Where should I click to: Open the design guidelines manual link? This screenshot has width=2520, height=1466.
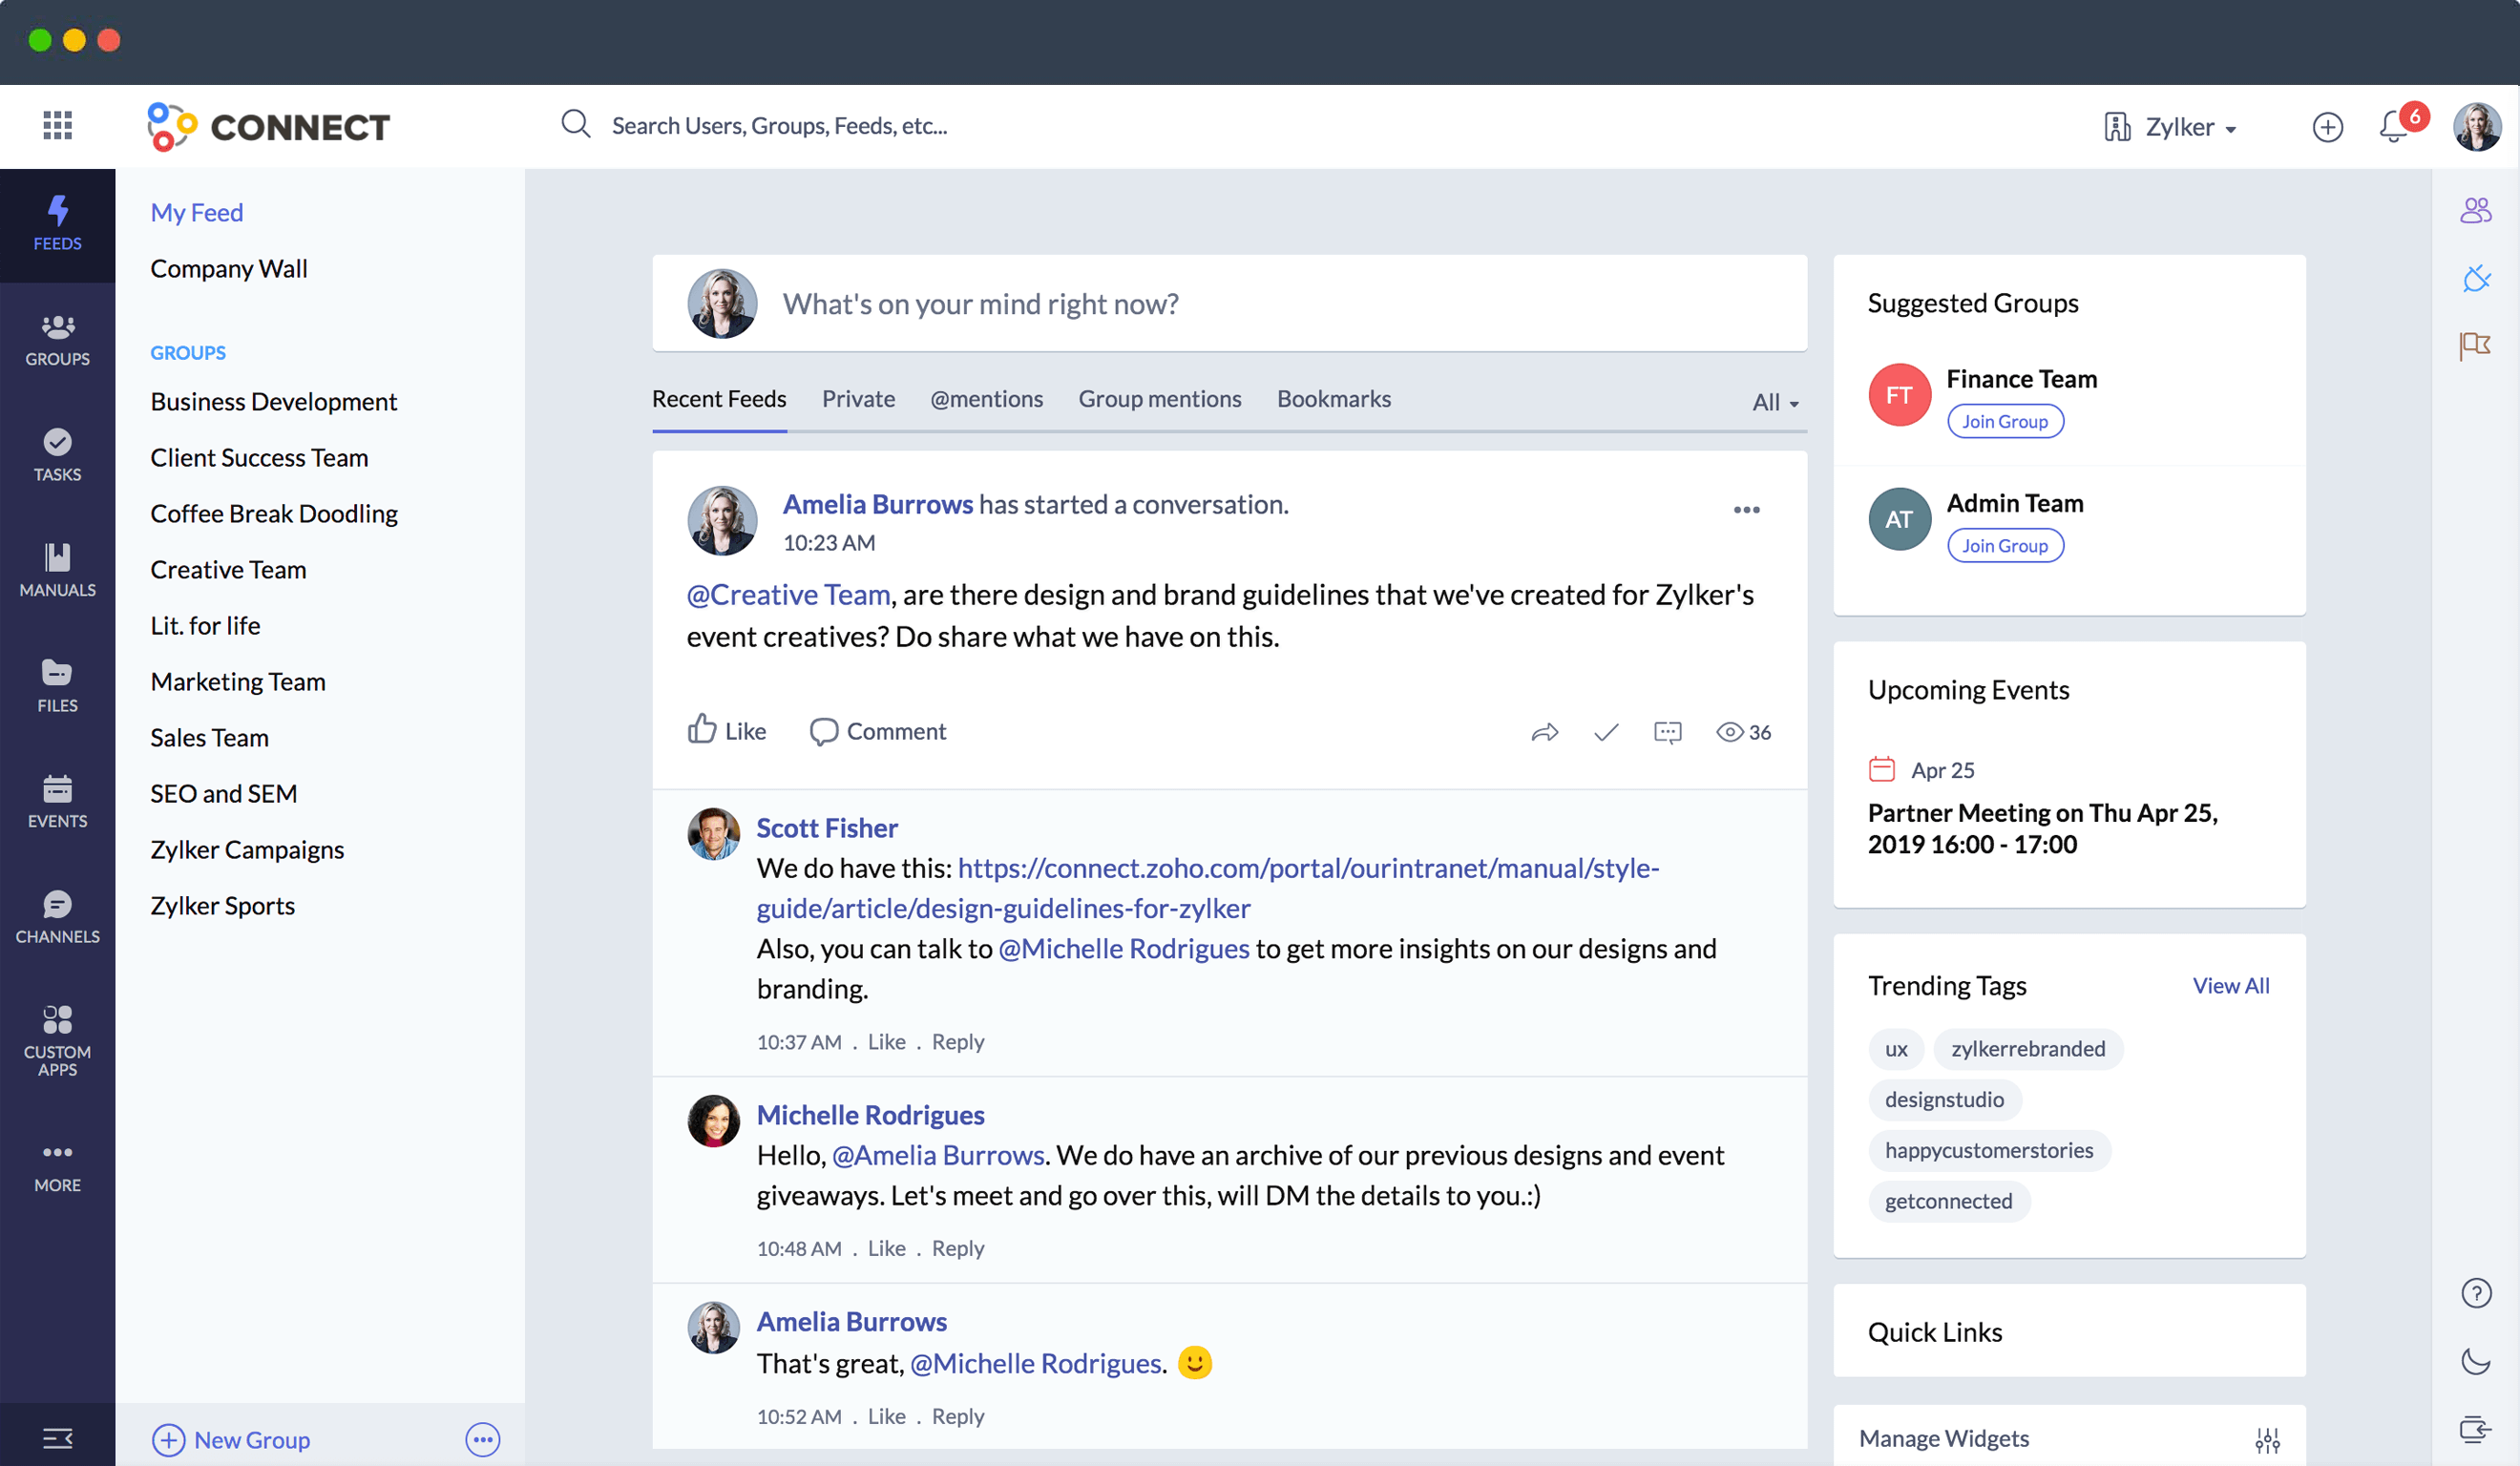point(1208,888)
